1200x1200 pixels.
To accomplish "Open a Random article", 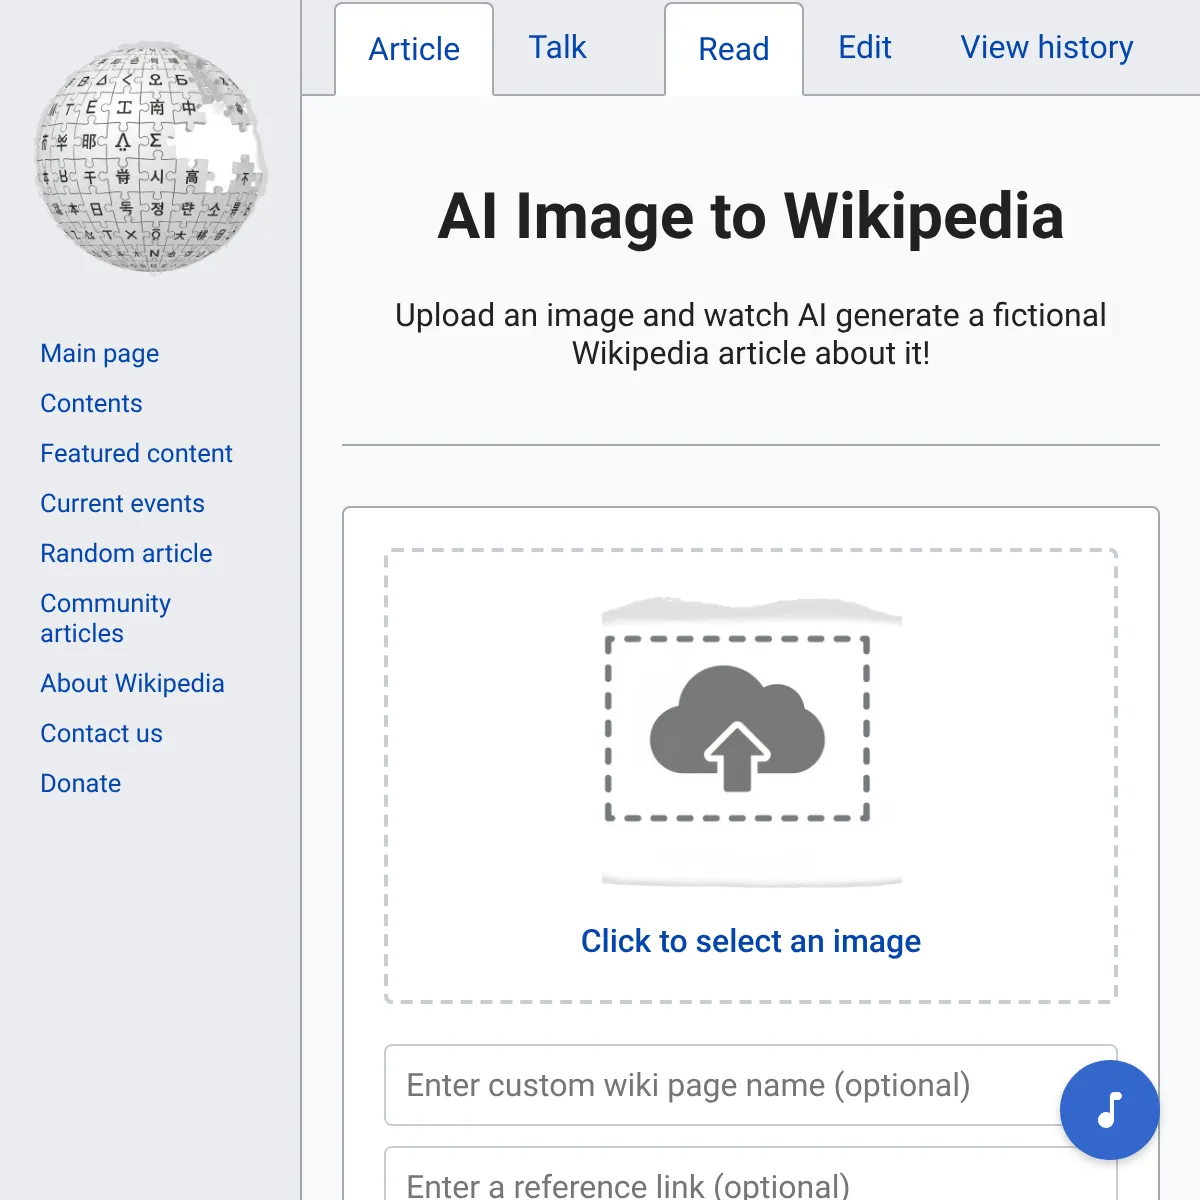I will point(126,553).
